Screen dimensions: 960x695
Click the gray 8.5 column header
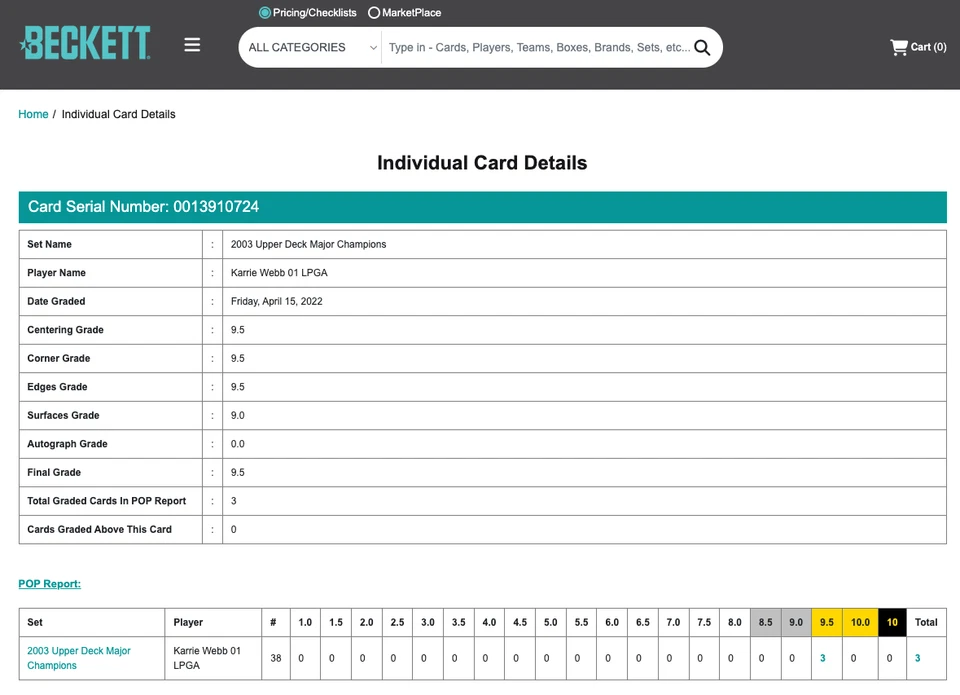point(765,622)
